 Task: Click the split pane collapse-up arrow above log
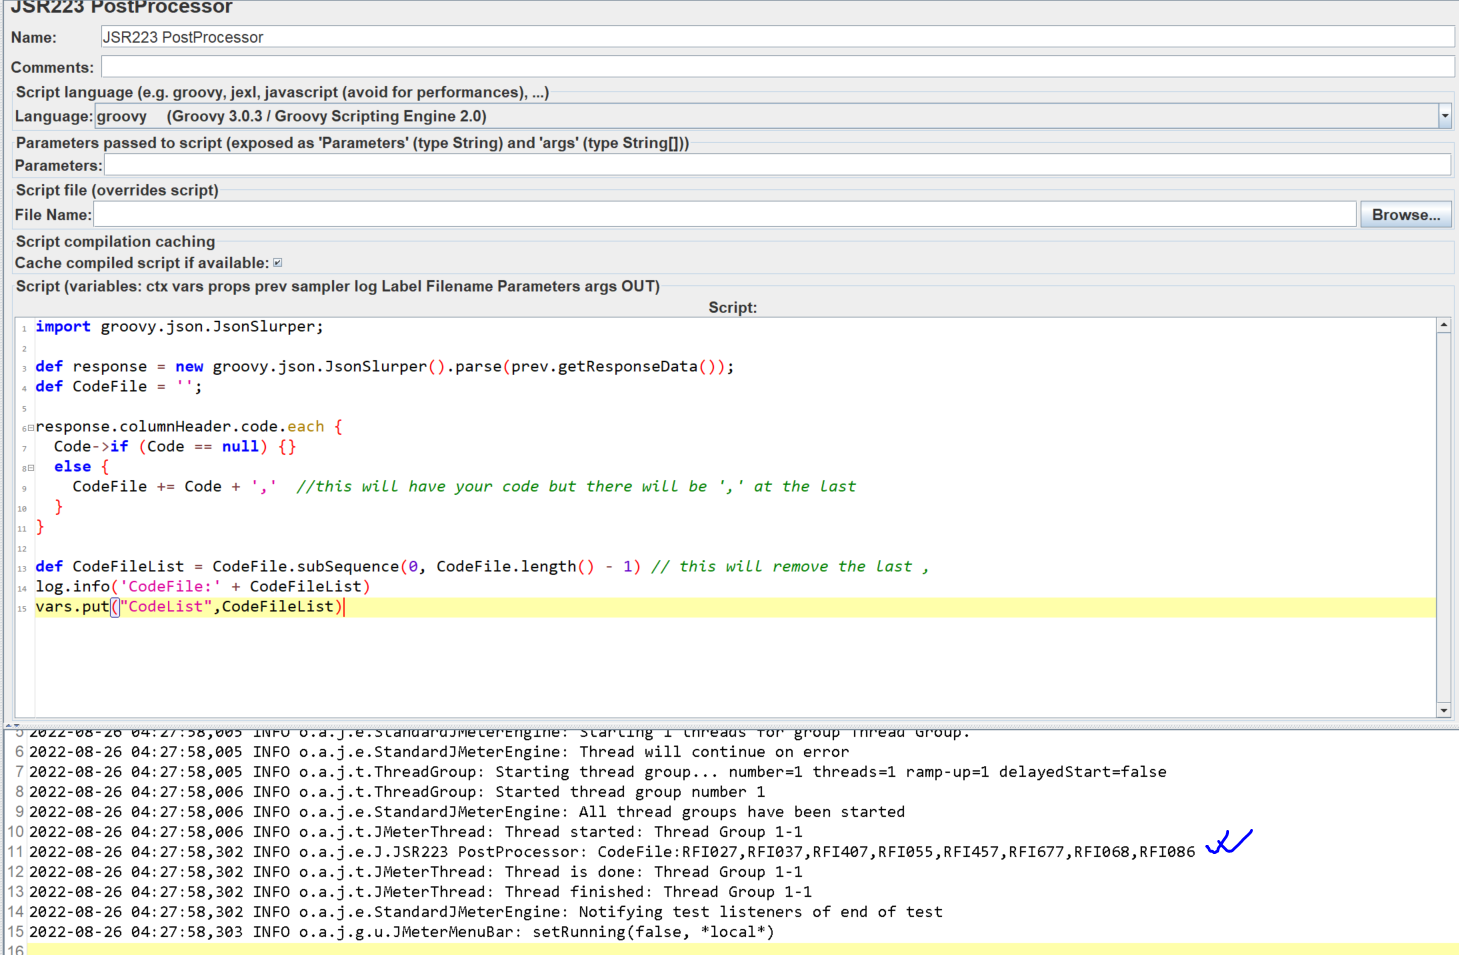pyautogui.click(x=8, y=724)
